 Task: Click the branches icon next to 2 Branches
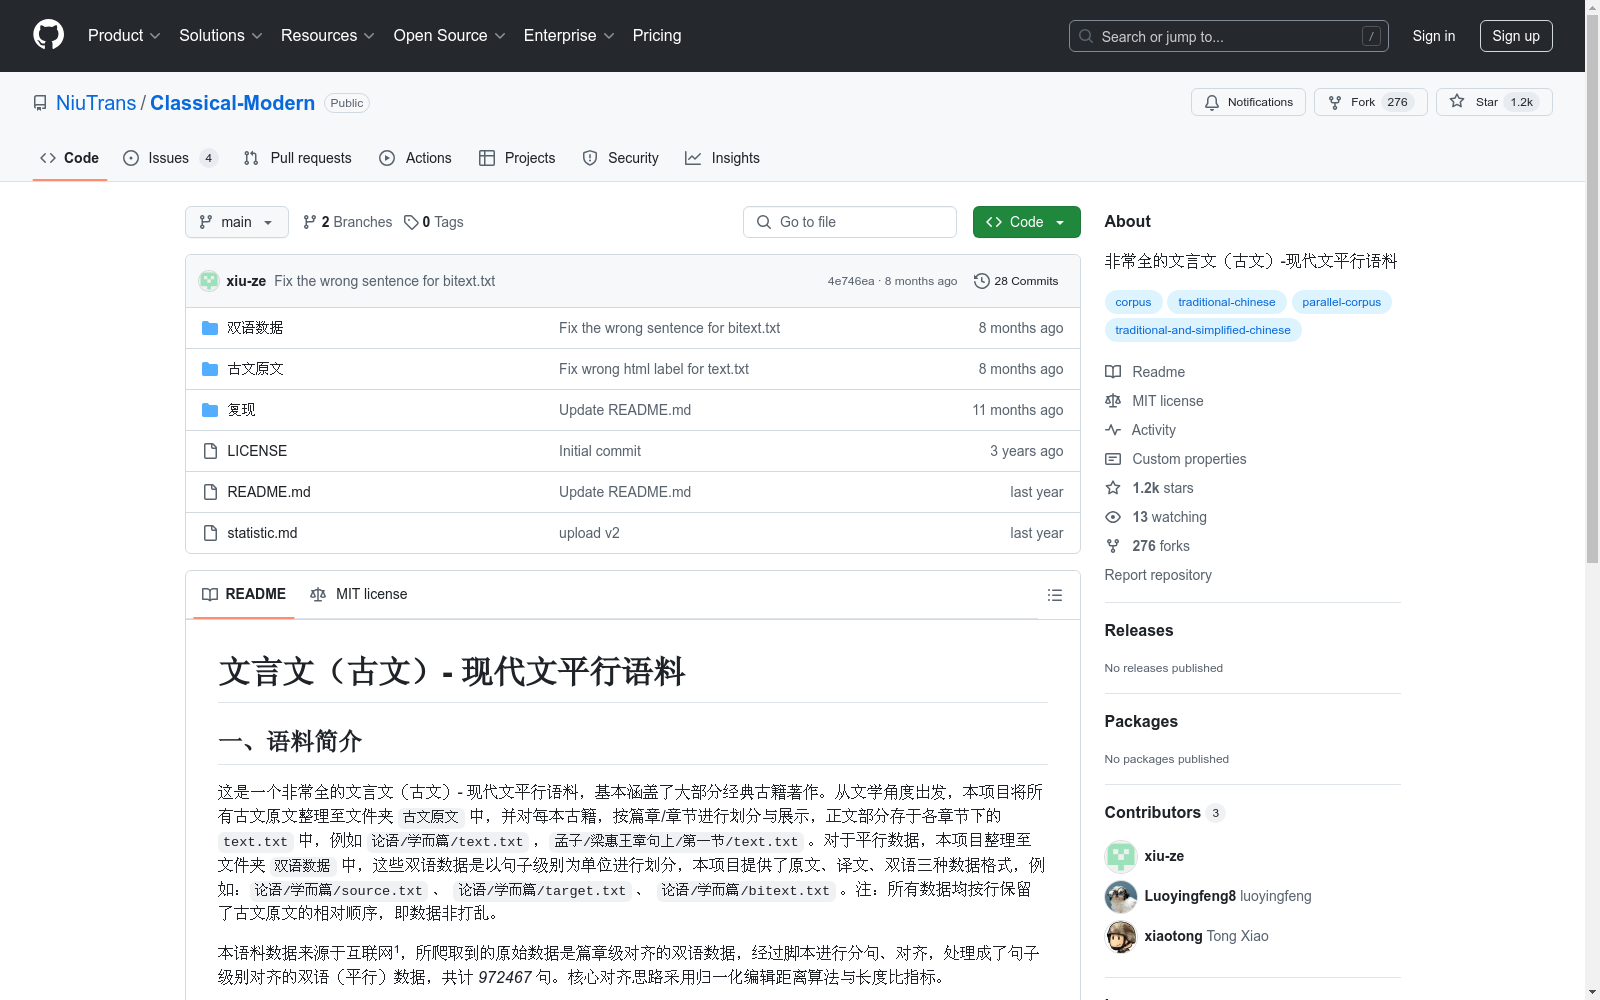310,222
